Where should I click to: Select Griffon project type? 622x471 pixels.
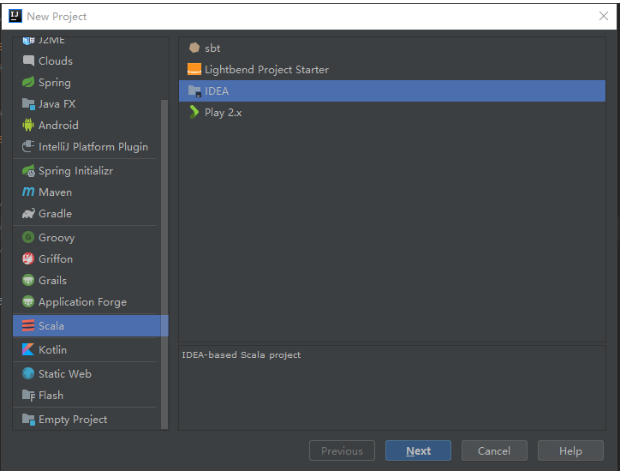point(86,259)
